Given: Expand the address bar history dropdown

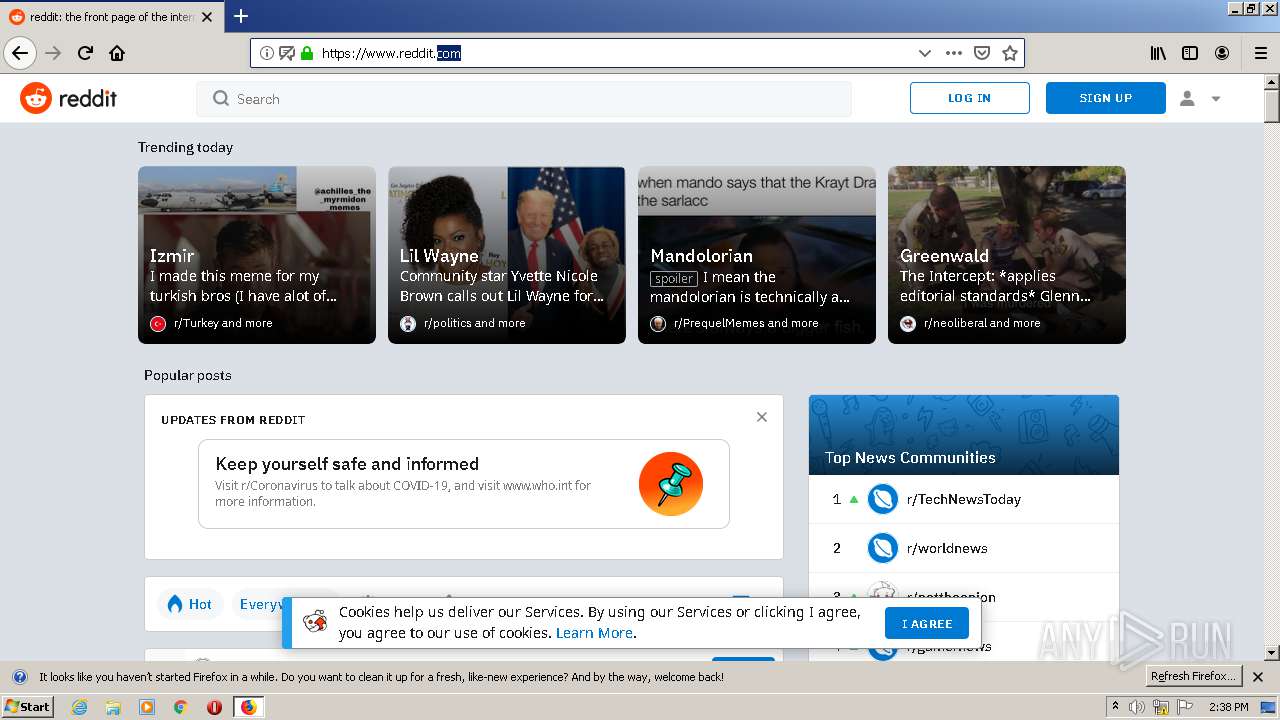Looking at the screenshot, I should pyautogui.click(x=925, y=53).
